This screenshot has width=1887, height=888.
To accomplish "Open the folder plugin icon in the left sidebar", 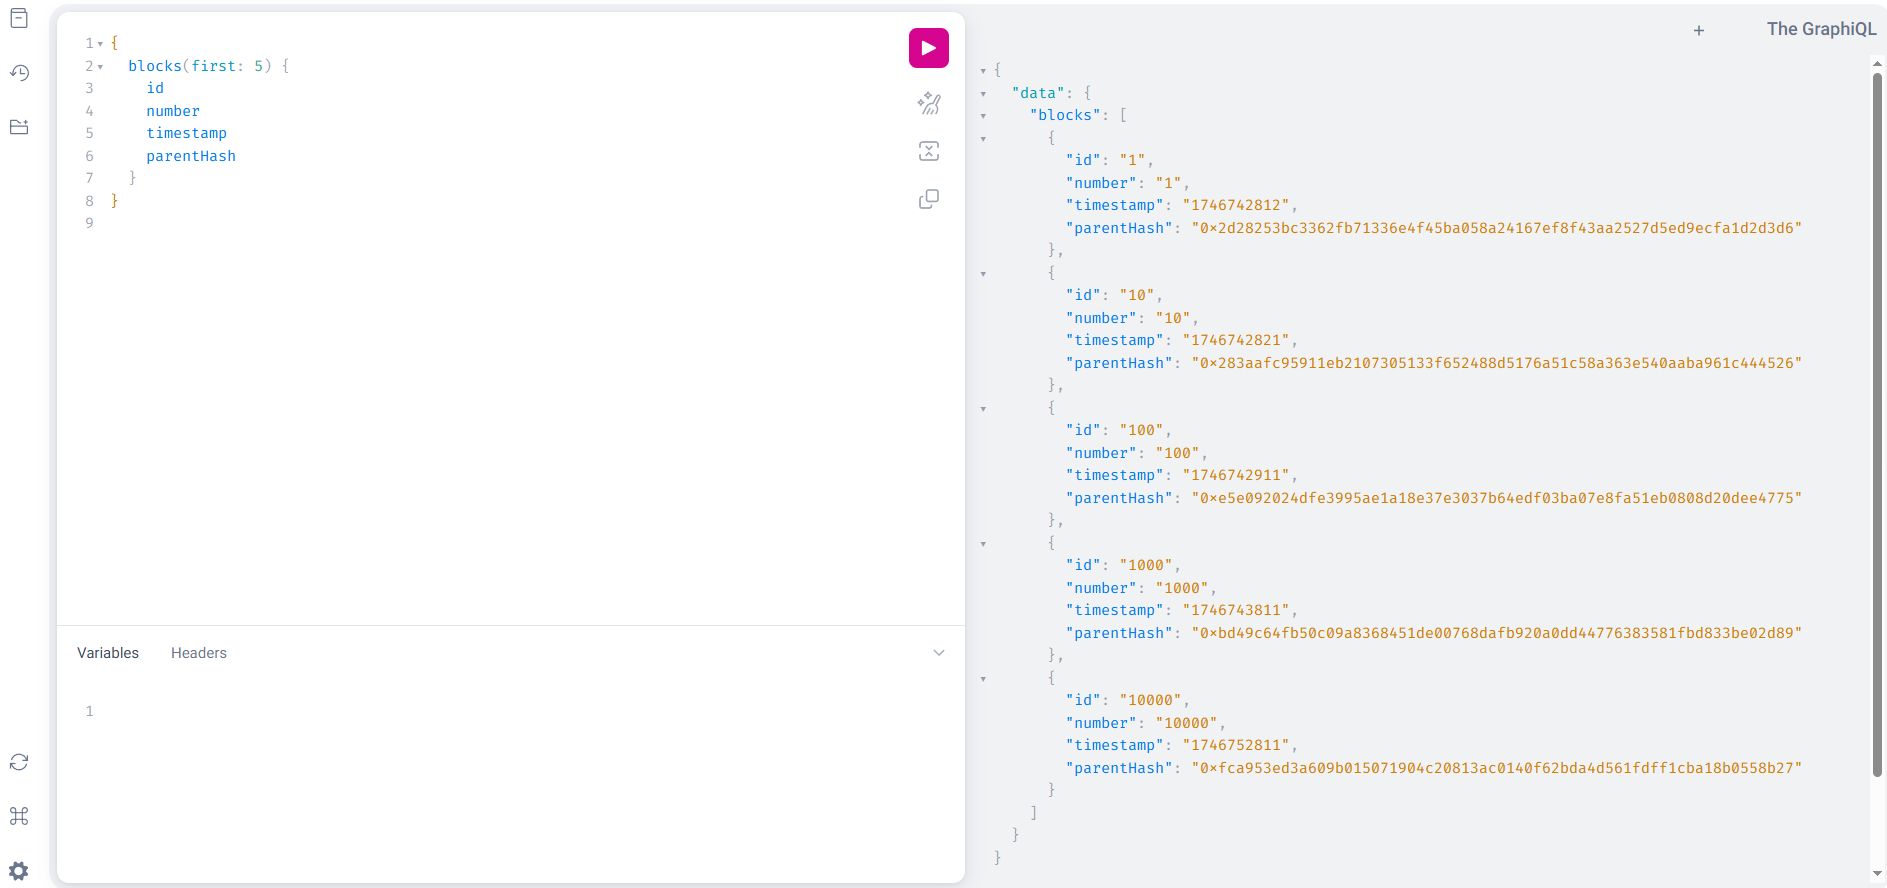I will click(19, 127).
